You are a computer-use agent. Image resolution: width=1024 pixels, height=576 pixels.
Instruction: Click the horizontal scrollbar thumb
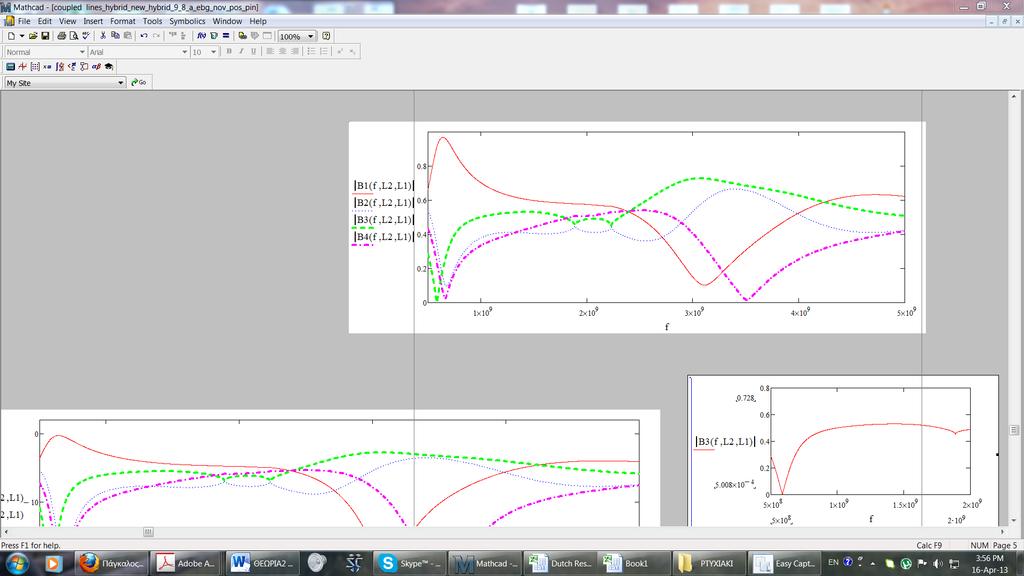[x=148, y=532]
